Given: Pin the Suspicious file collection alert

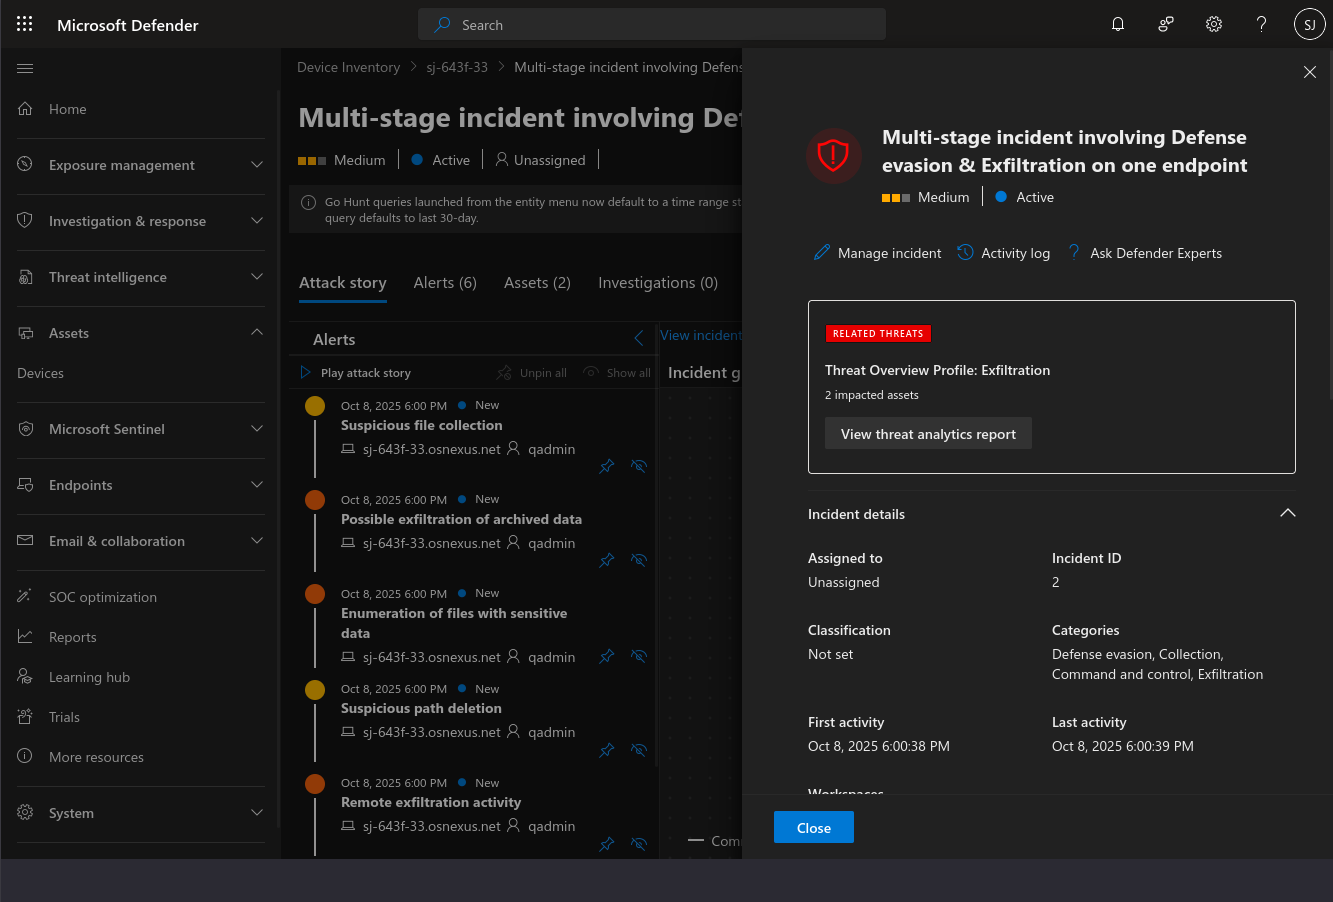Looking at the screenshot, I should [x=606, y=467].
